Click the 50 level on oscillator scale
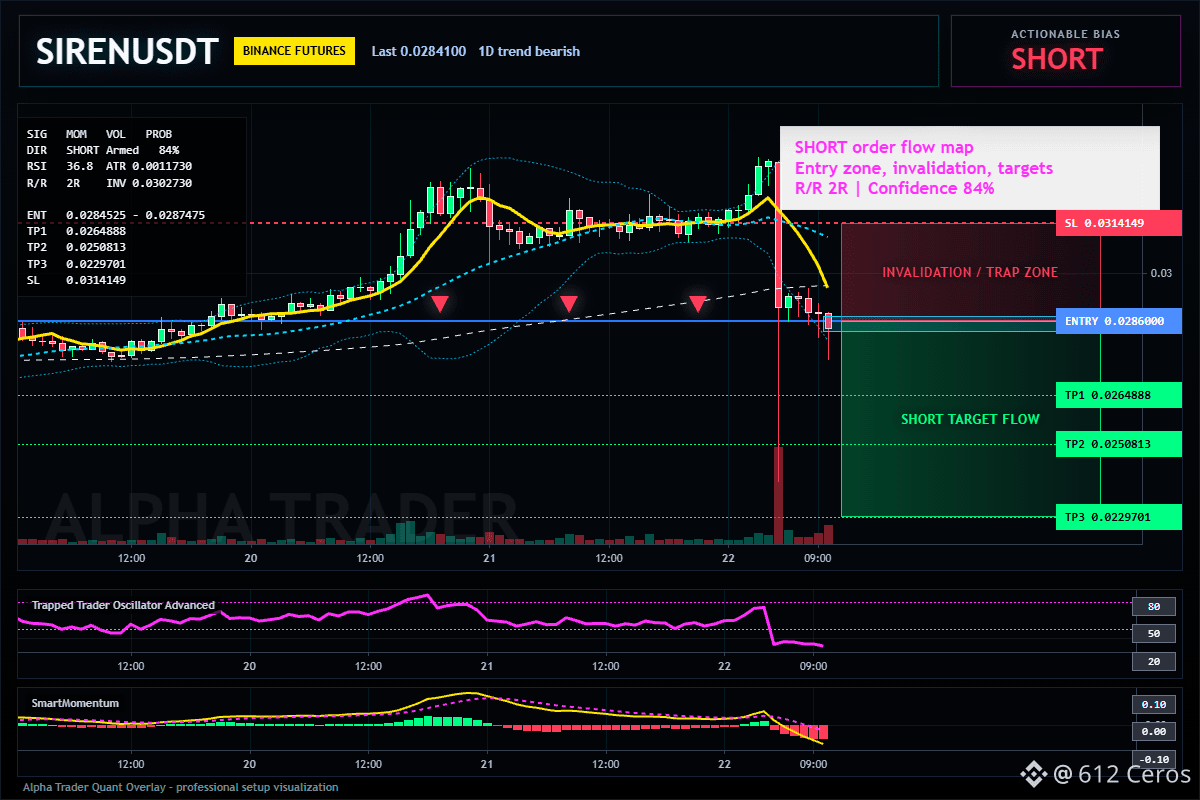1200x800 pixels. coord(1152,634)
